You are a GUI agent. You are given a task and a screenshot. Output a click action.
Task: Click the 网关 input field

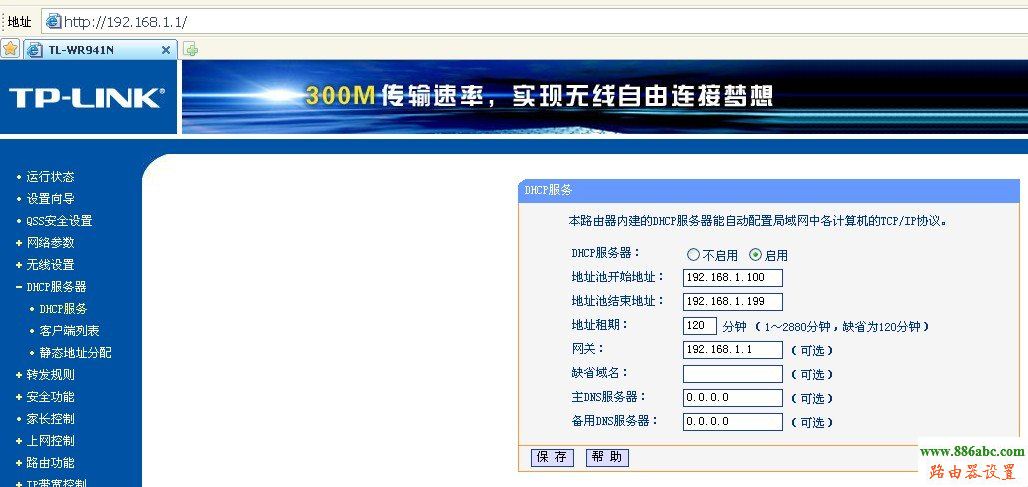click(732, 350)
